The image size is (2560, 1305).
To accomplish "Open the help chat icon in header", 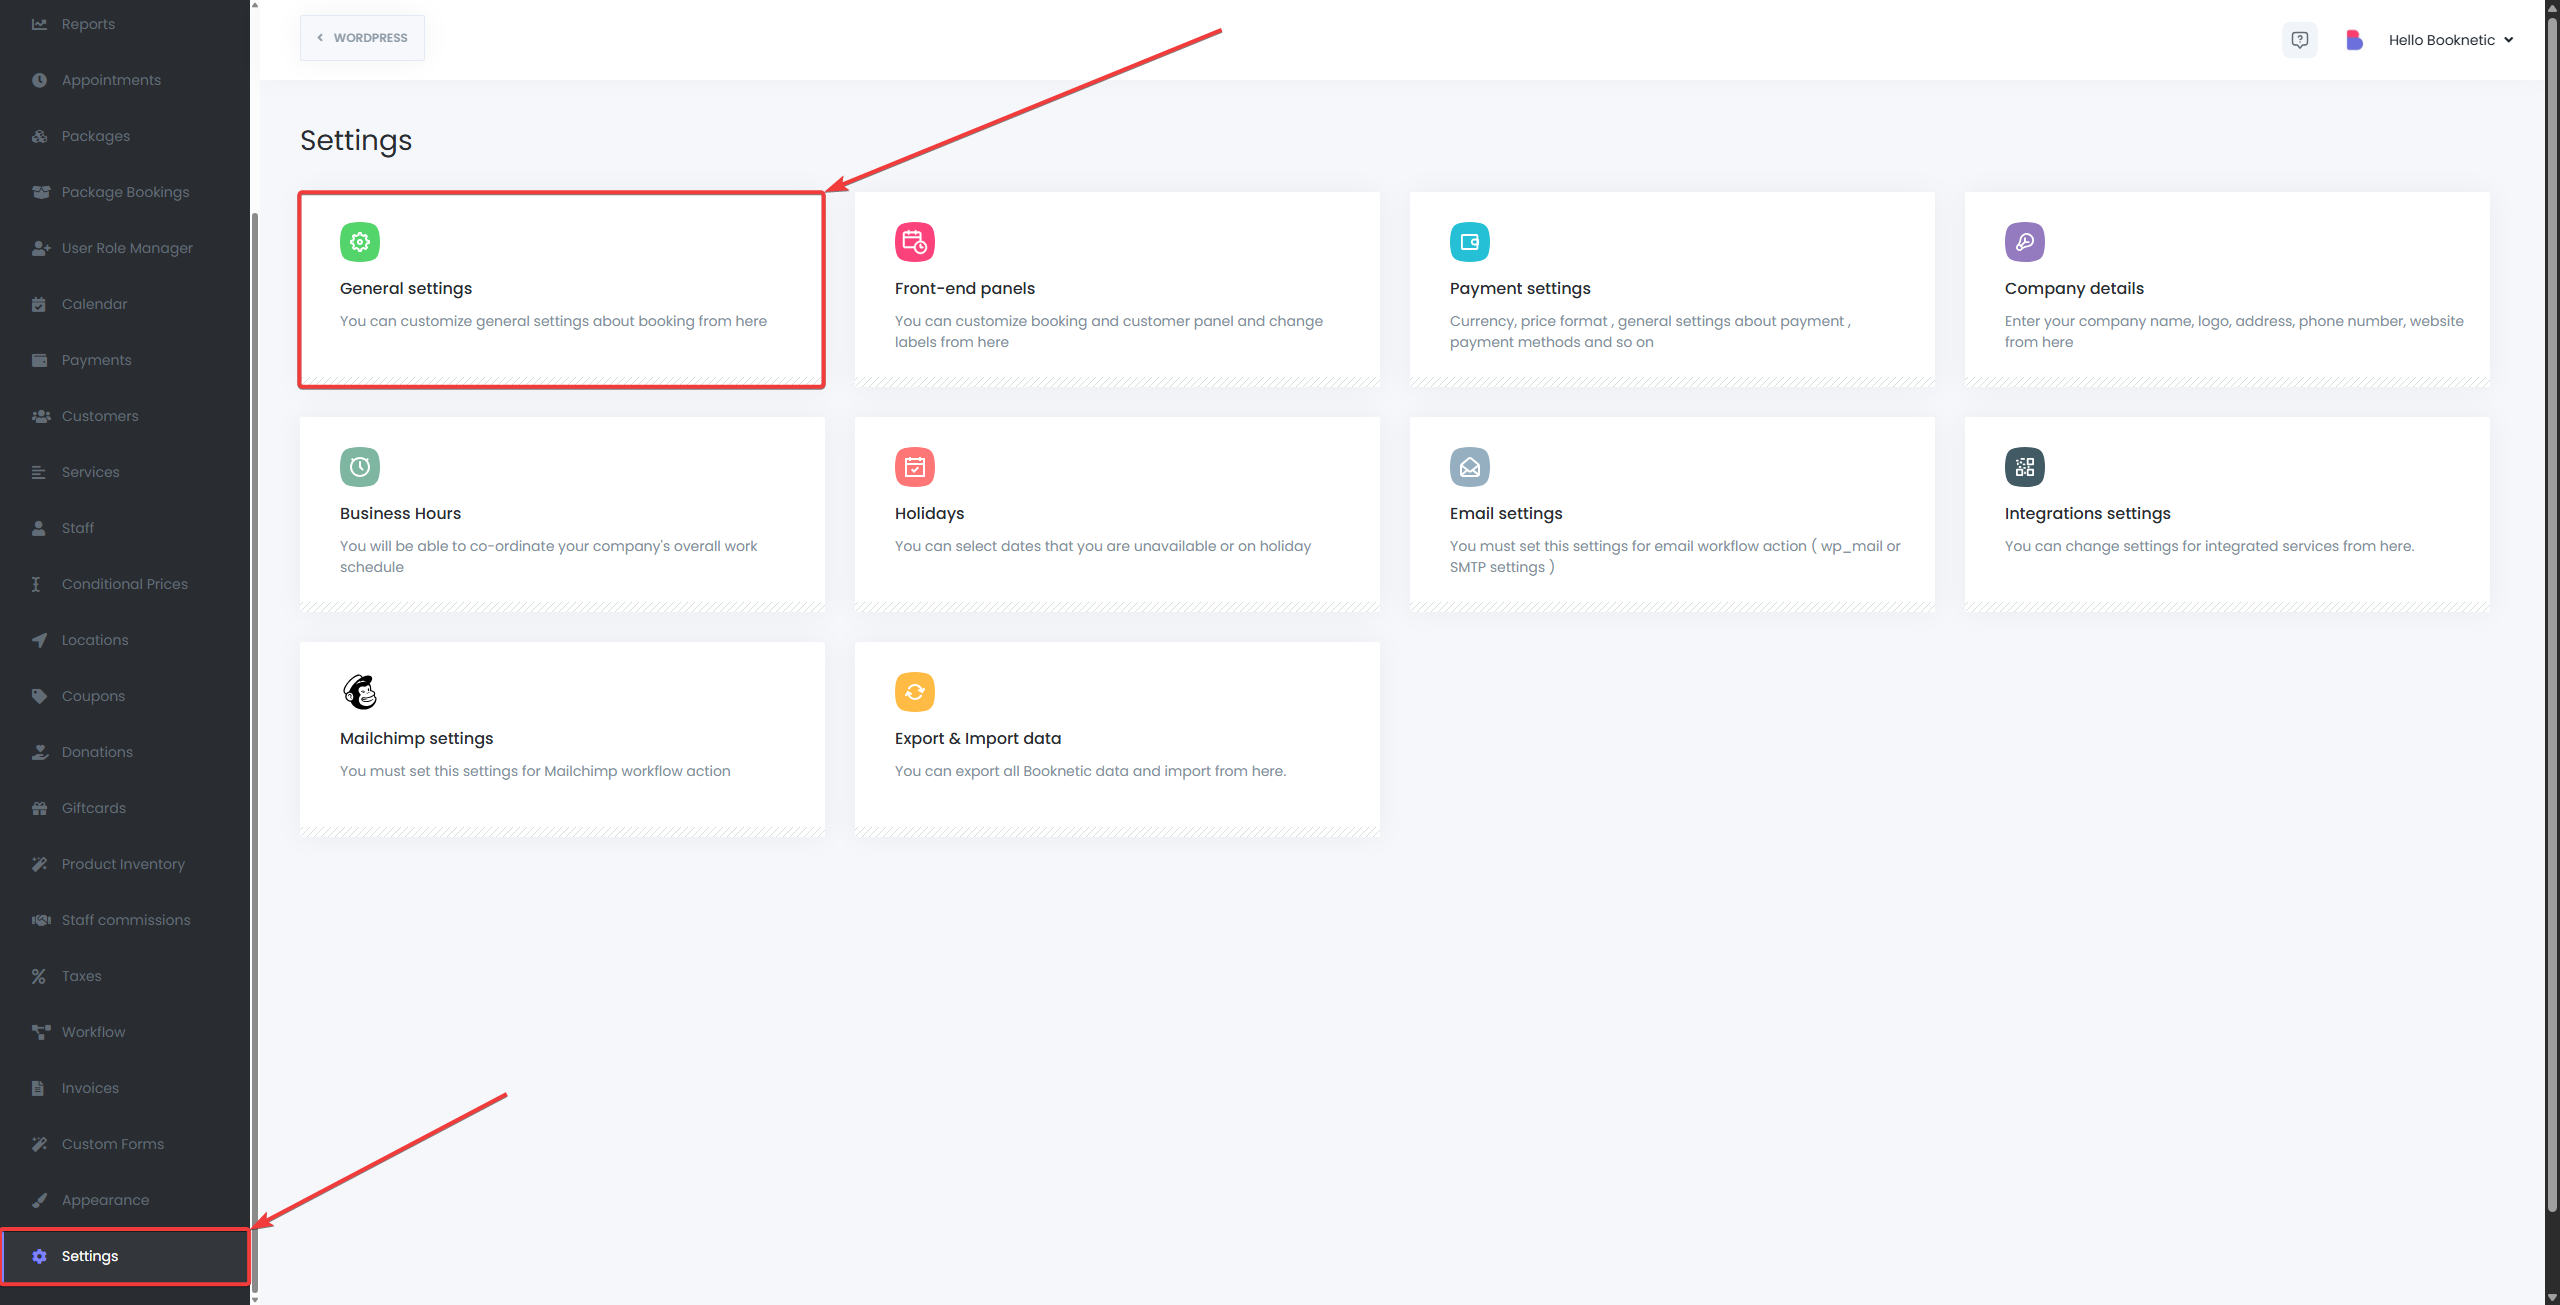I will 2299,40.
